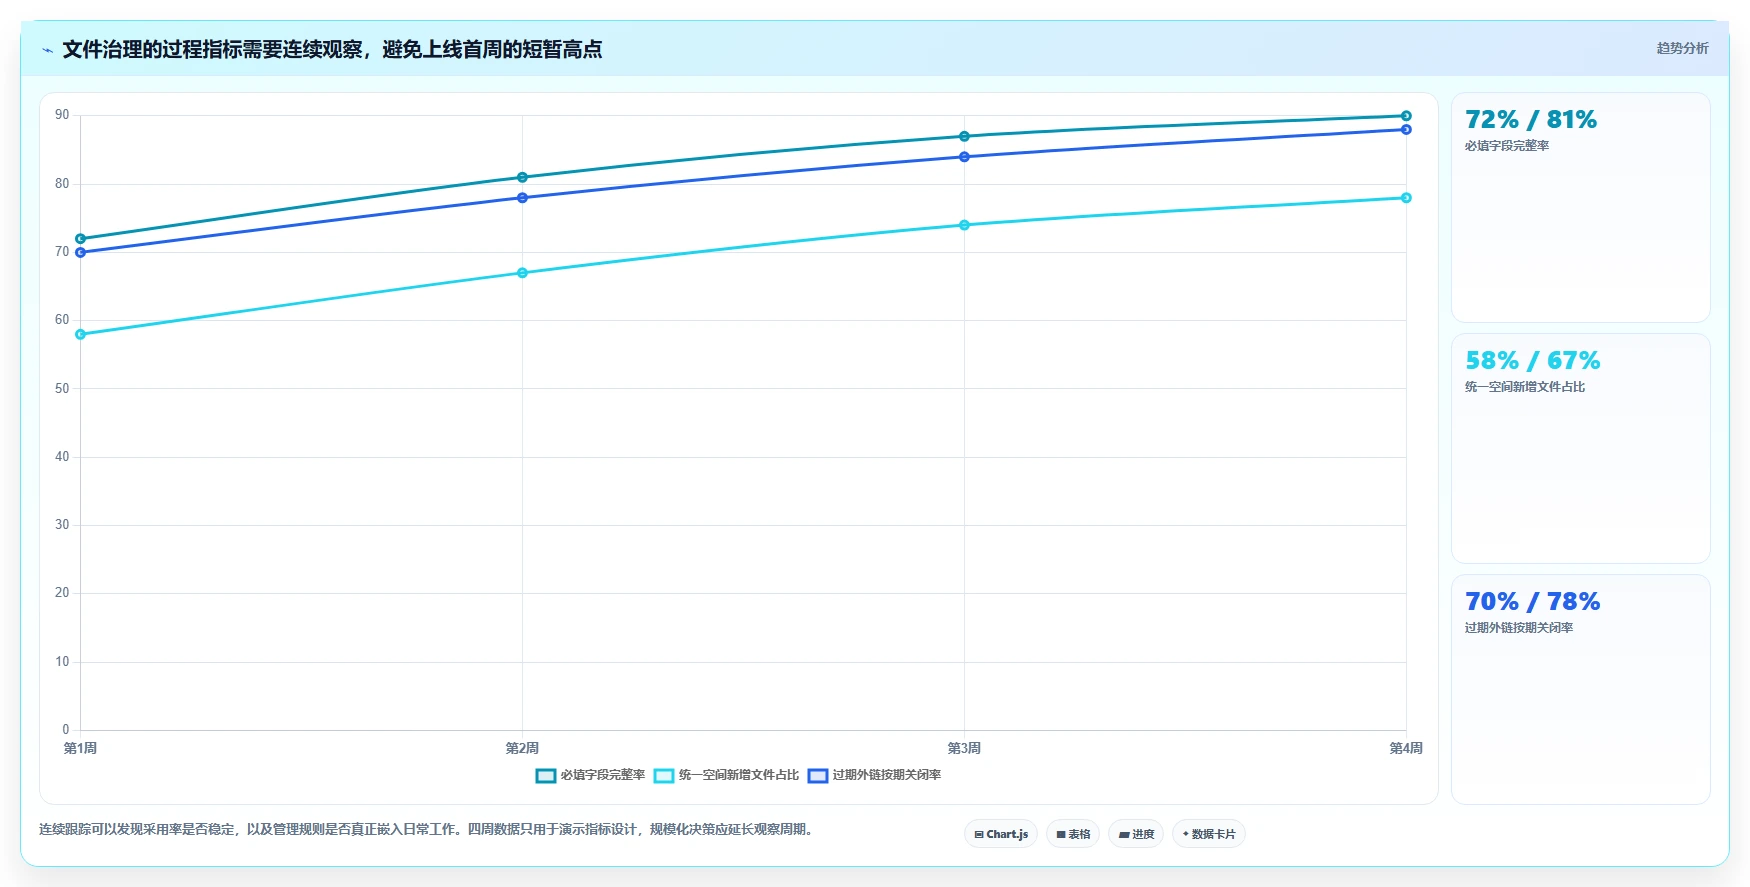The image size is (1750, 887).
Task: Click the 72% / 81% metric value
Action: click(1531, 120)
